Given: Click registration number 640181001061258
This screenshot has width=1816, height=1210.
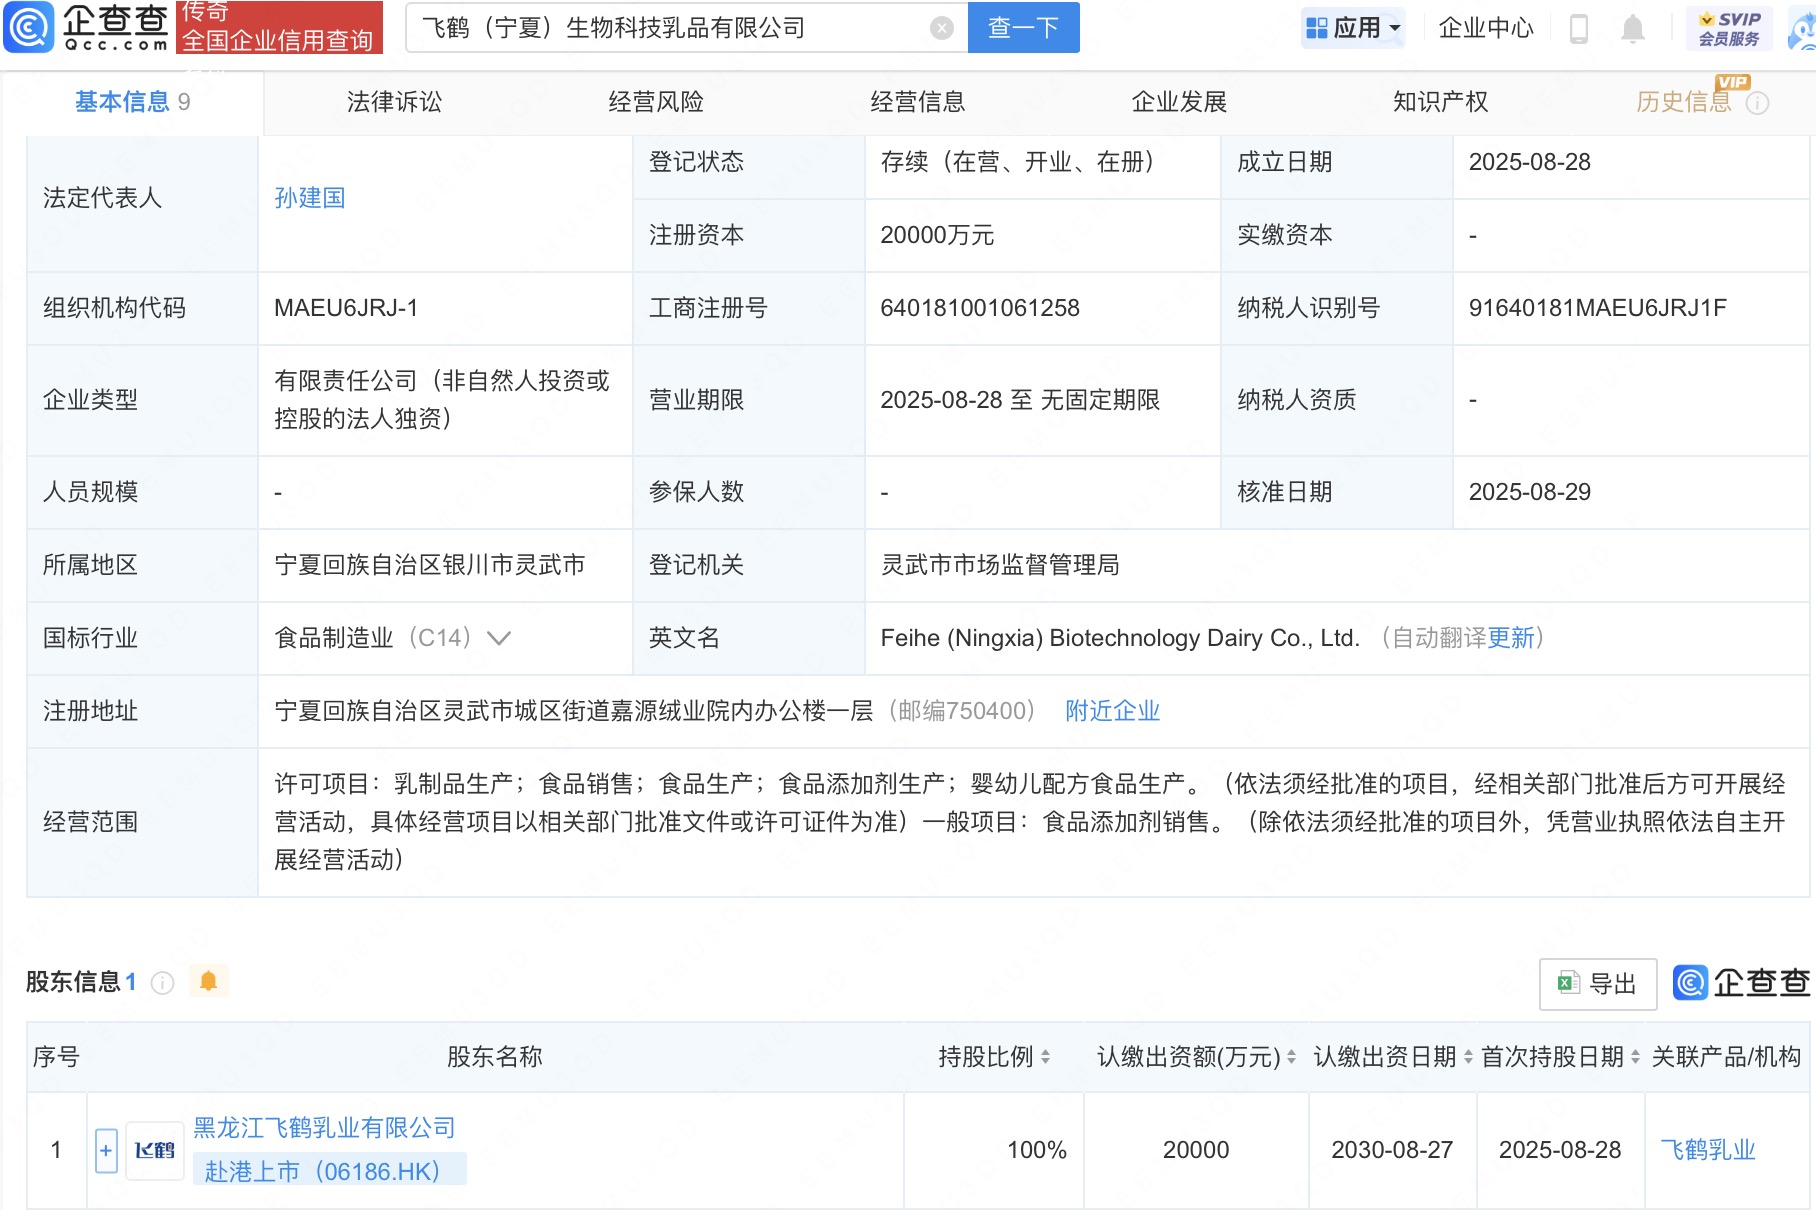Looking at the screenshot, I should [x=980, y=308].
